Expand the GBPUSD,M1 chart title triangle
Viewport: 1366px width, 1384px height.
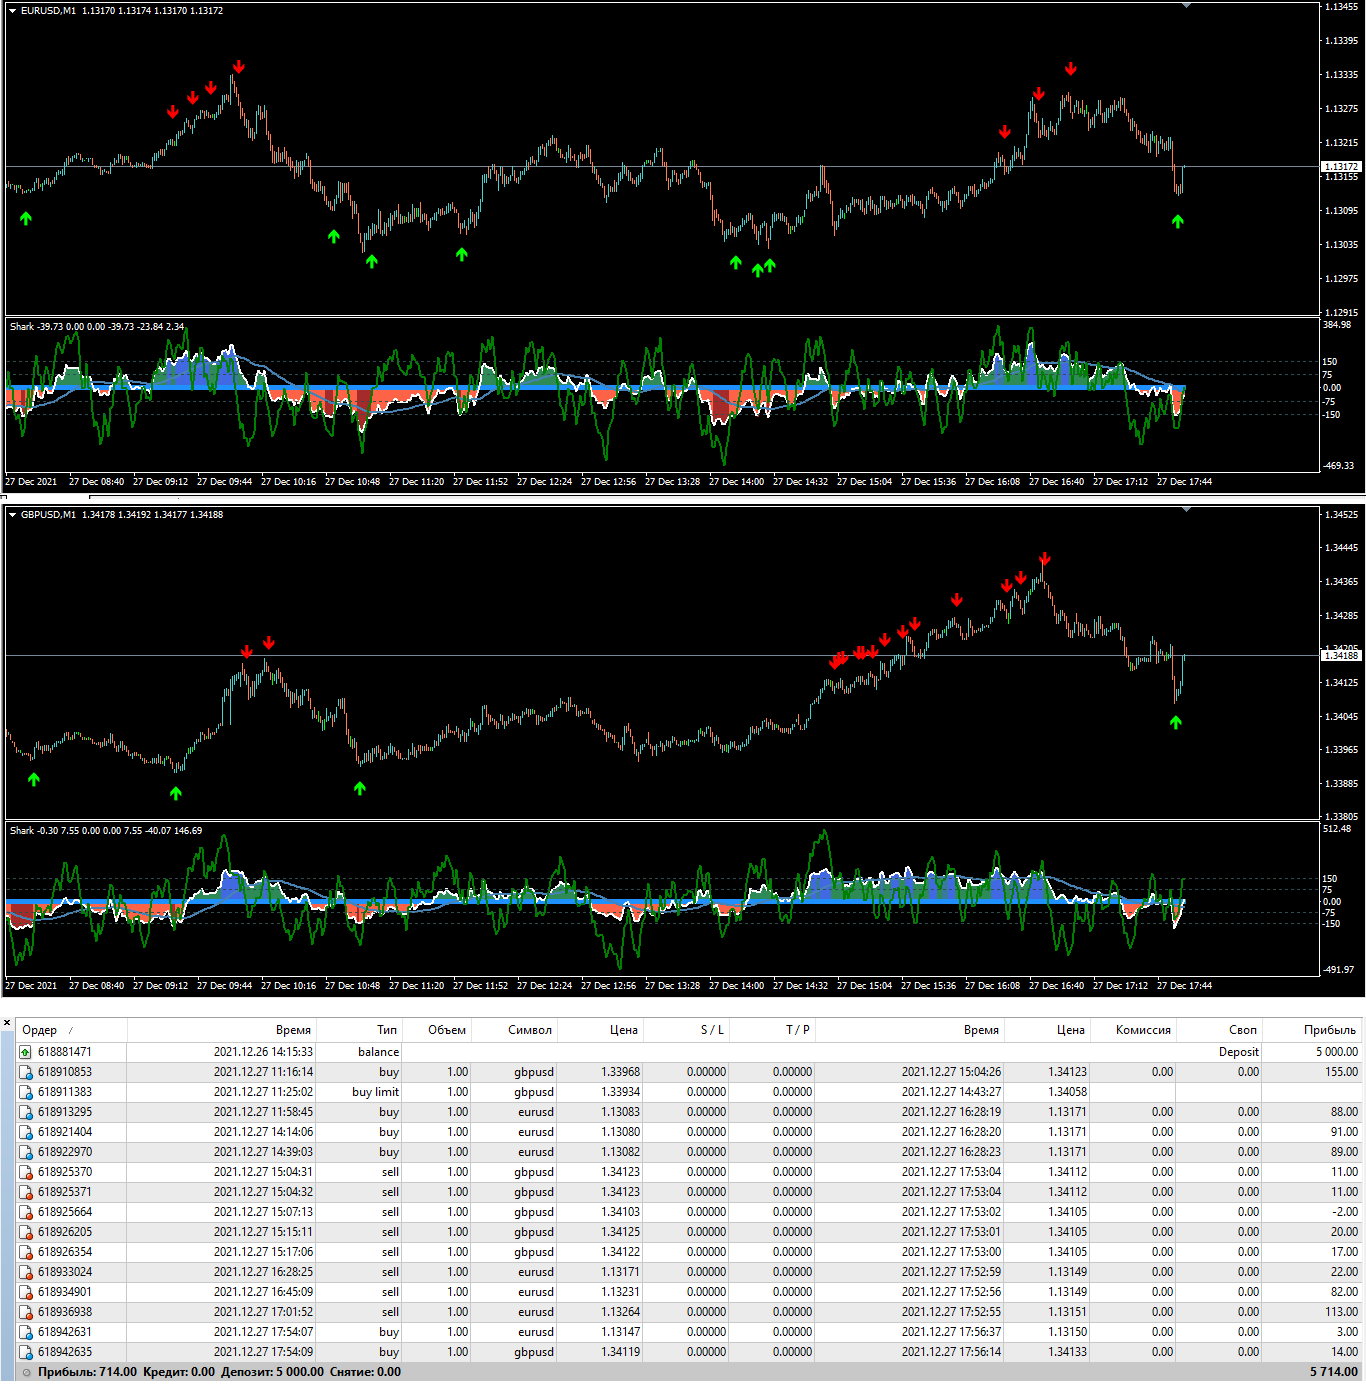[13, 515]
